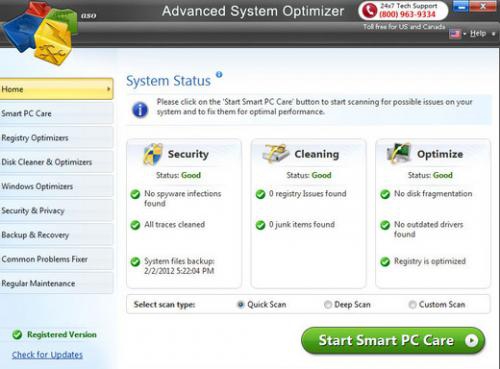Image resolution: width=500 pixels, height=369 pixels.
Task: Open the Home sidebar tab
Action: (56, 89)
